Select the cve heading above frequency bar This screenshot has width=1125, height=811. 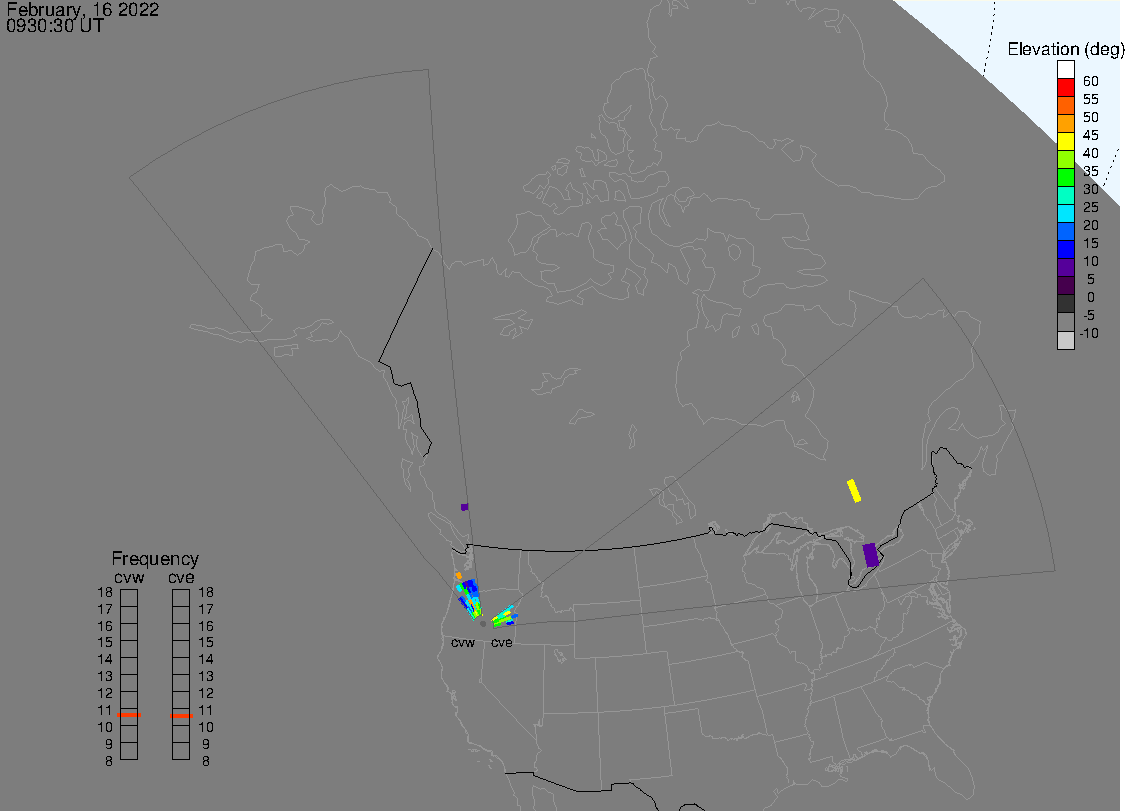[x=182, y=577]
